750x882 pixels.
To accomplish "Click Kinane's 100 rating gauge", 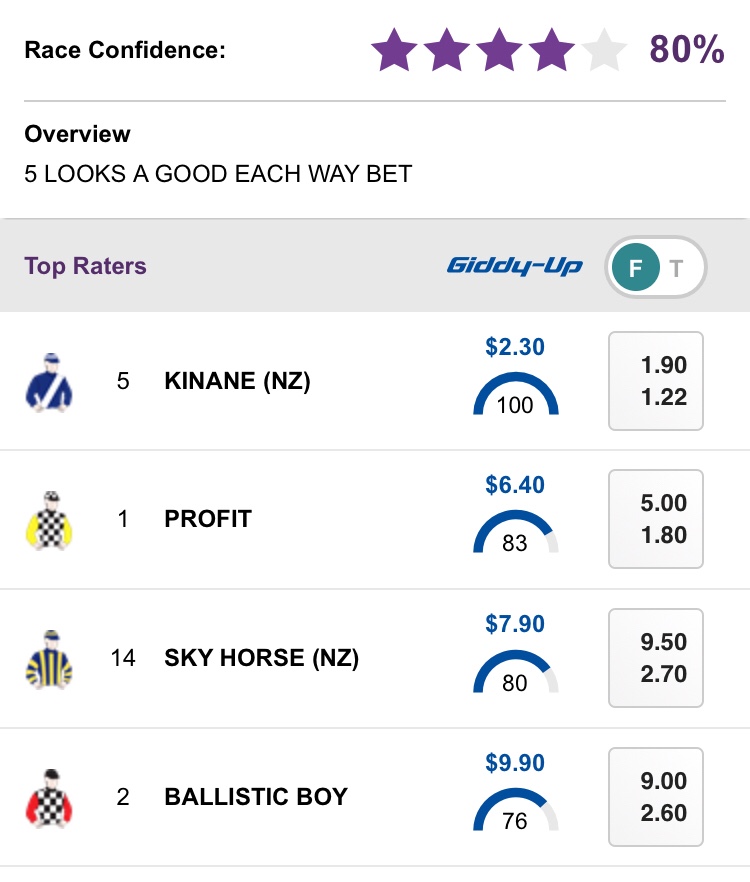I will pos(515,395).
